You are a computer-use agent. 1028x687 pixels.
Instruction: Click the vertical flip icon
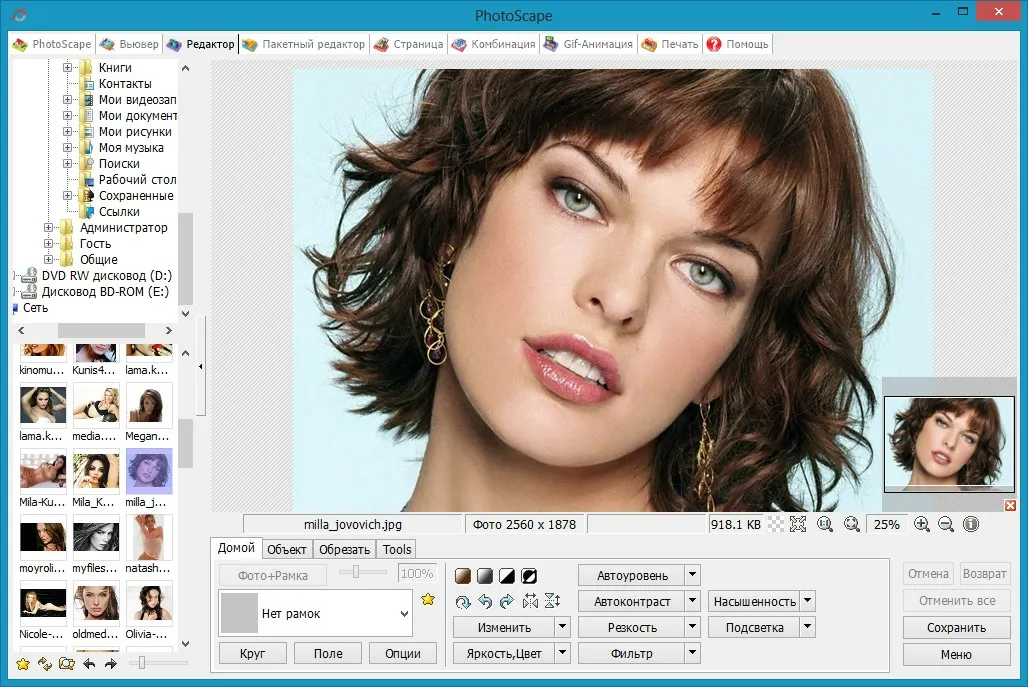pyautogui.click(x=552, y=601)
